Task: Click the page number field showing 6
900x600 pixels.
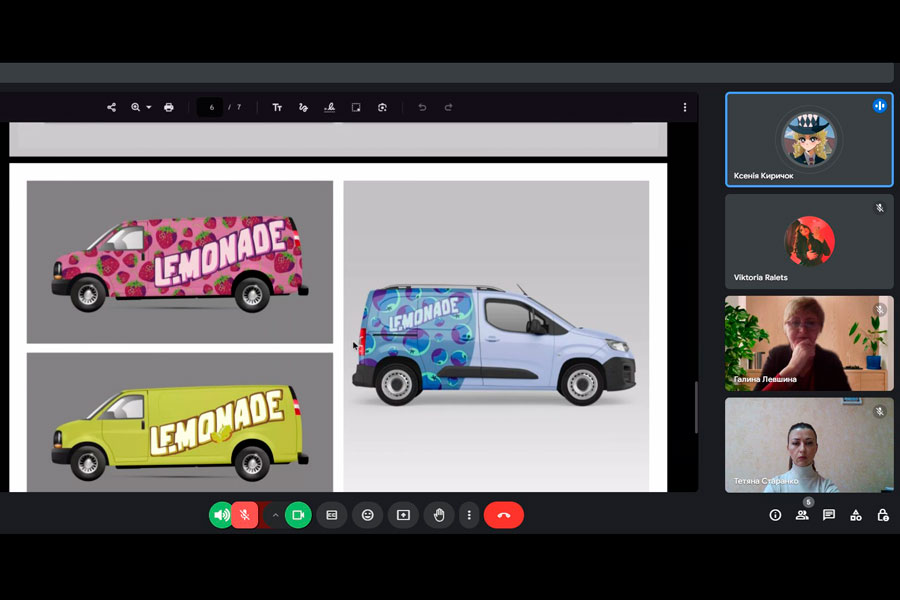Action: 210,107
